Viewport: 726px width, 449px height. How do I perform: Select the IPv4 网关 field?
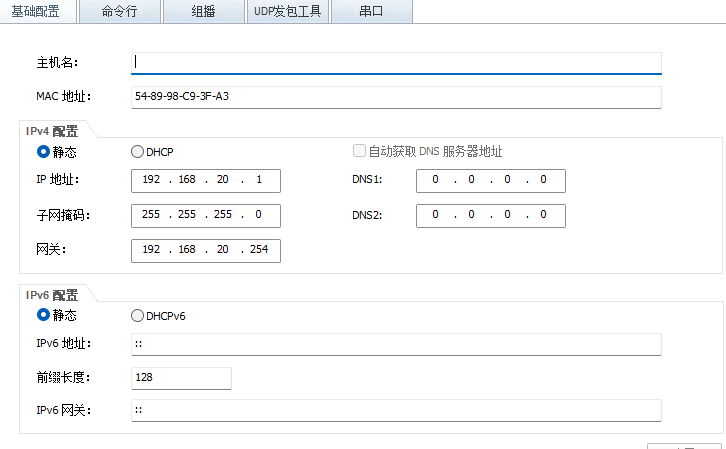pos(205,250)
